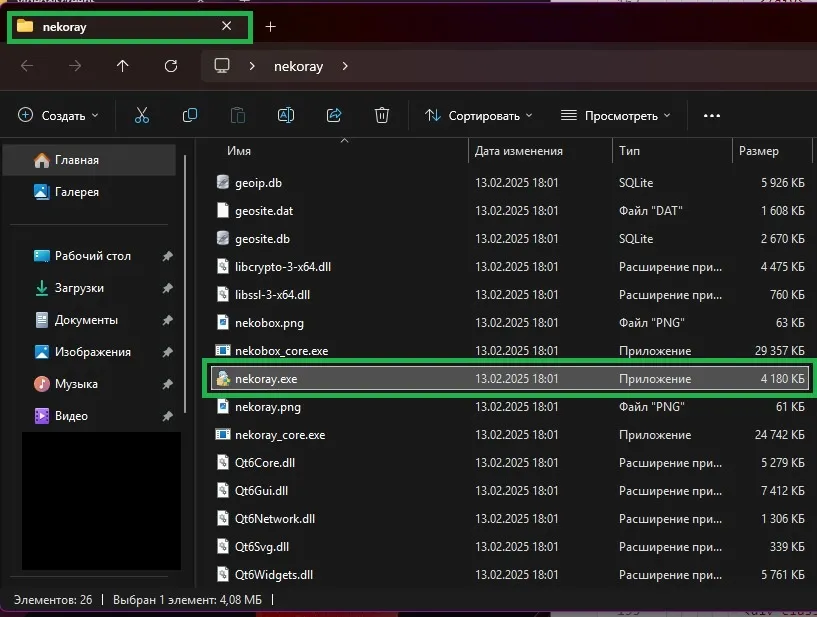Image resolution: width=817 pixels, height=617 pixels.
Task: Click the 29 357 КБ size cell
Action: (x=779, y=351)
